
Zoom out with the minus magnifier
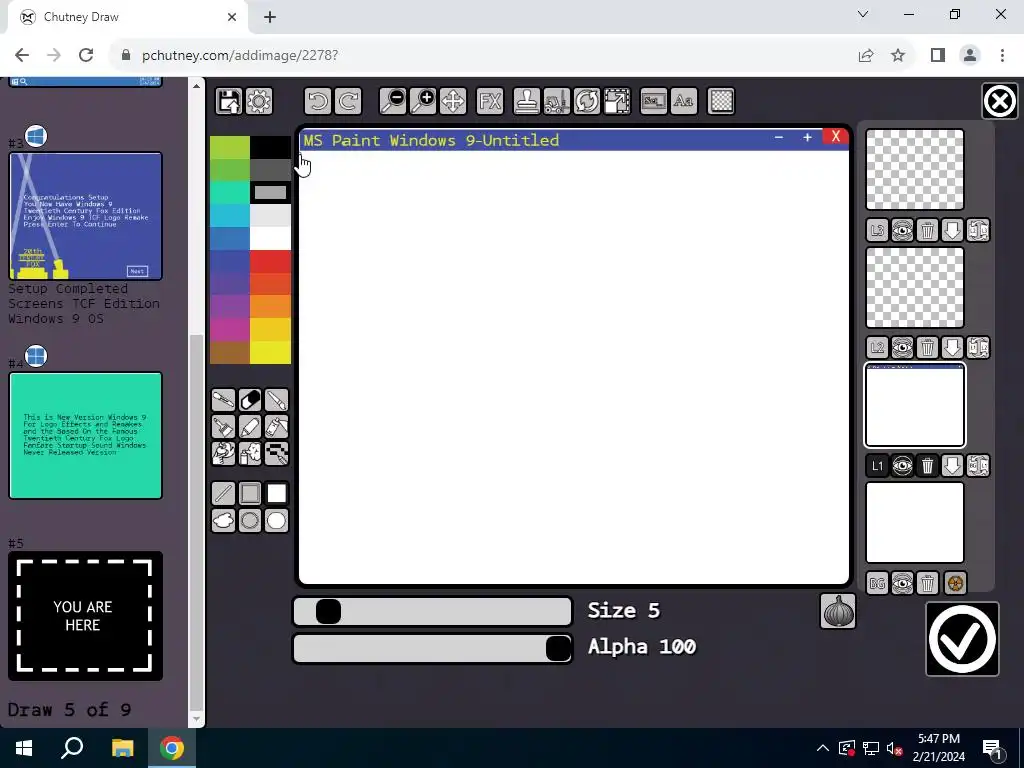394,101
